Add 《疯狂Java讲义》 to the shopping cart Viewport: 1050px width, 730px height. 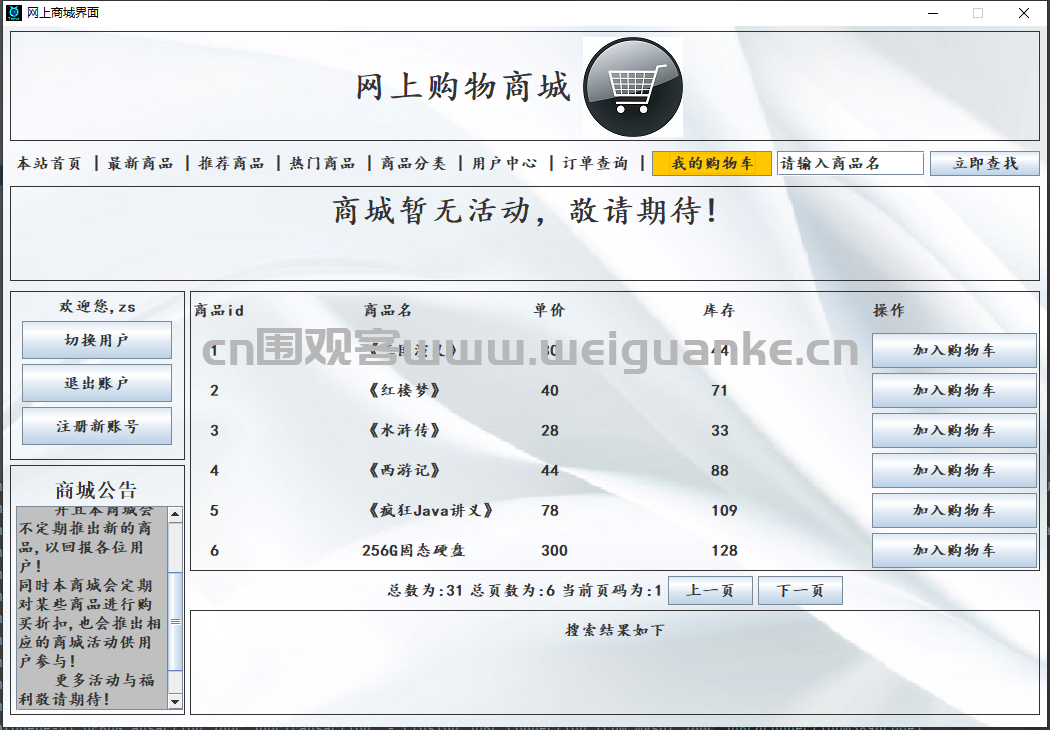tap(954, 511)
